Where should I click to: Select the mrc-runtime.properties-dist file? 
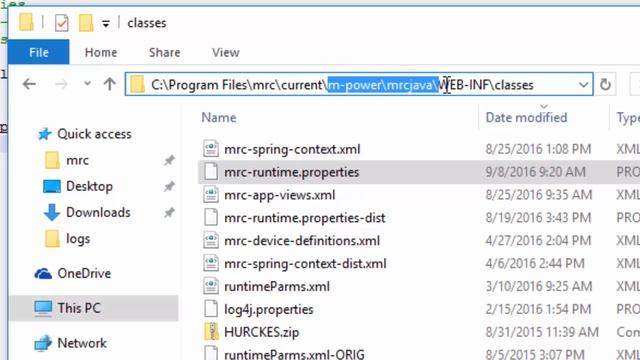[304, 218]
